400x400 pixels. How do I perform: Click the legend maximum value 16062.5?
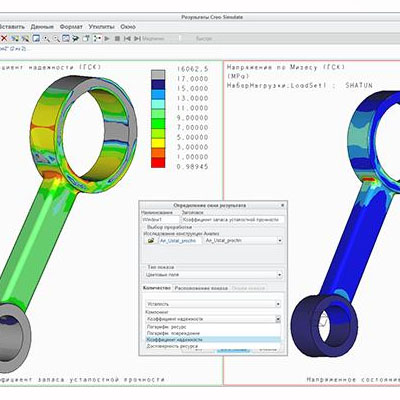(192, 69)
